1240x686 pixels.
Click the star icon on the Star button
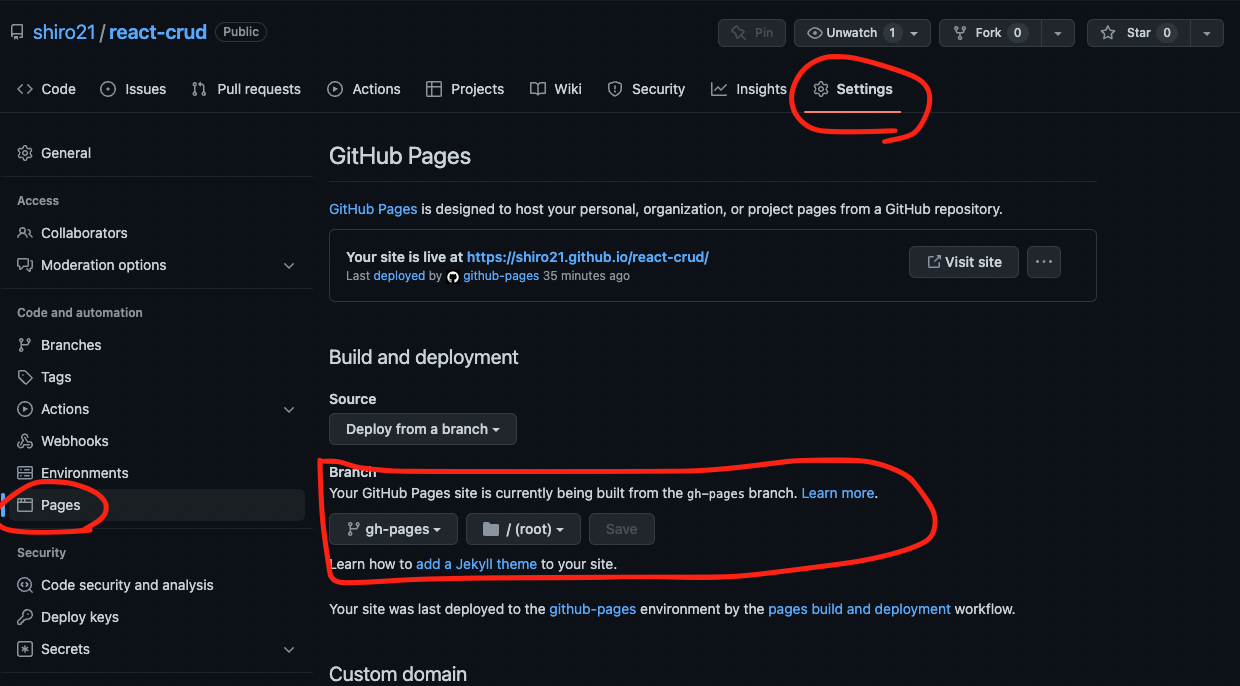coord(1108,33)
